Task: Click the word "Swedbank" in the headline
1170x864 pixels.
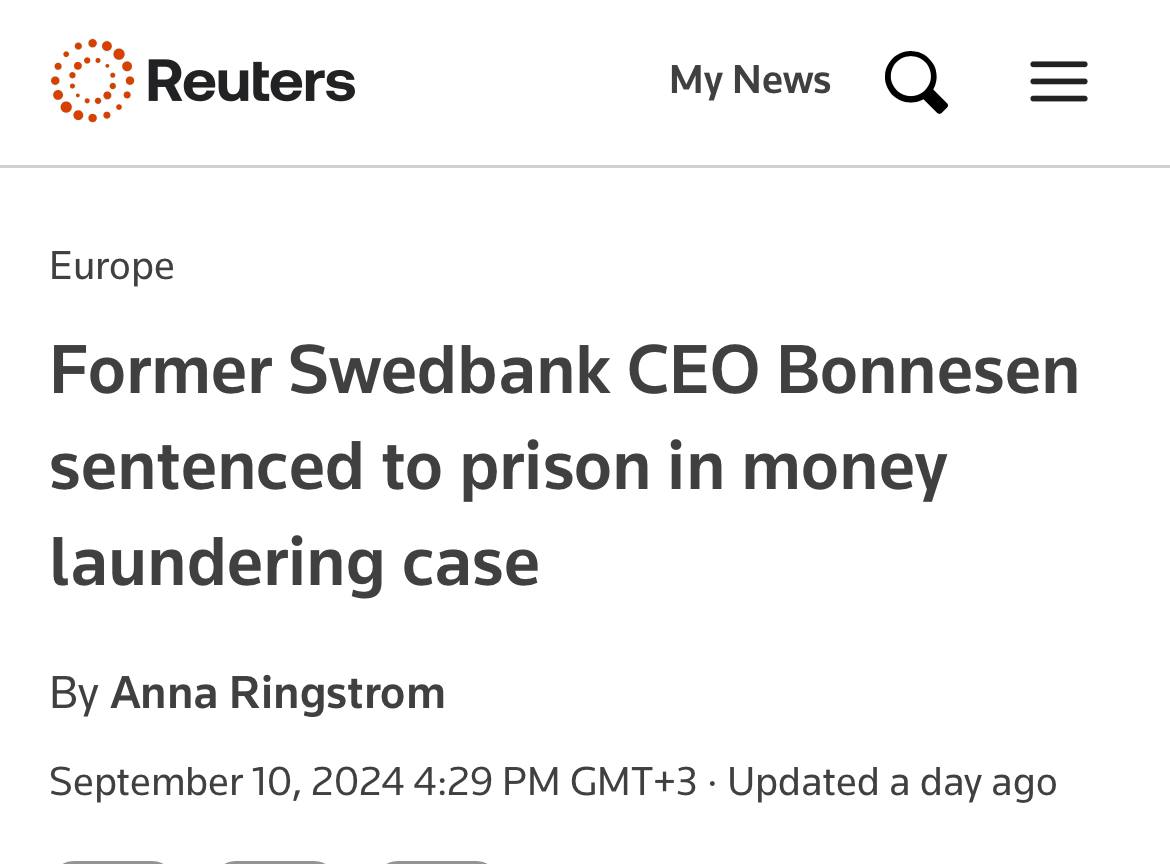Action: click(449, 371)
